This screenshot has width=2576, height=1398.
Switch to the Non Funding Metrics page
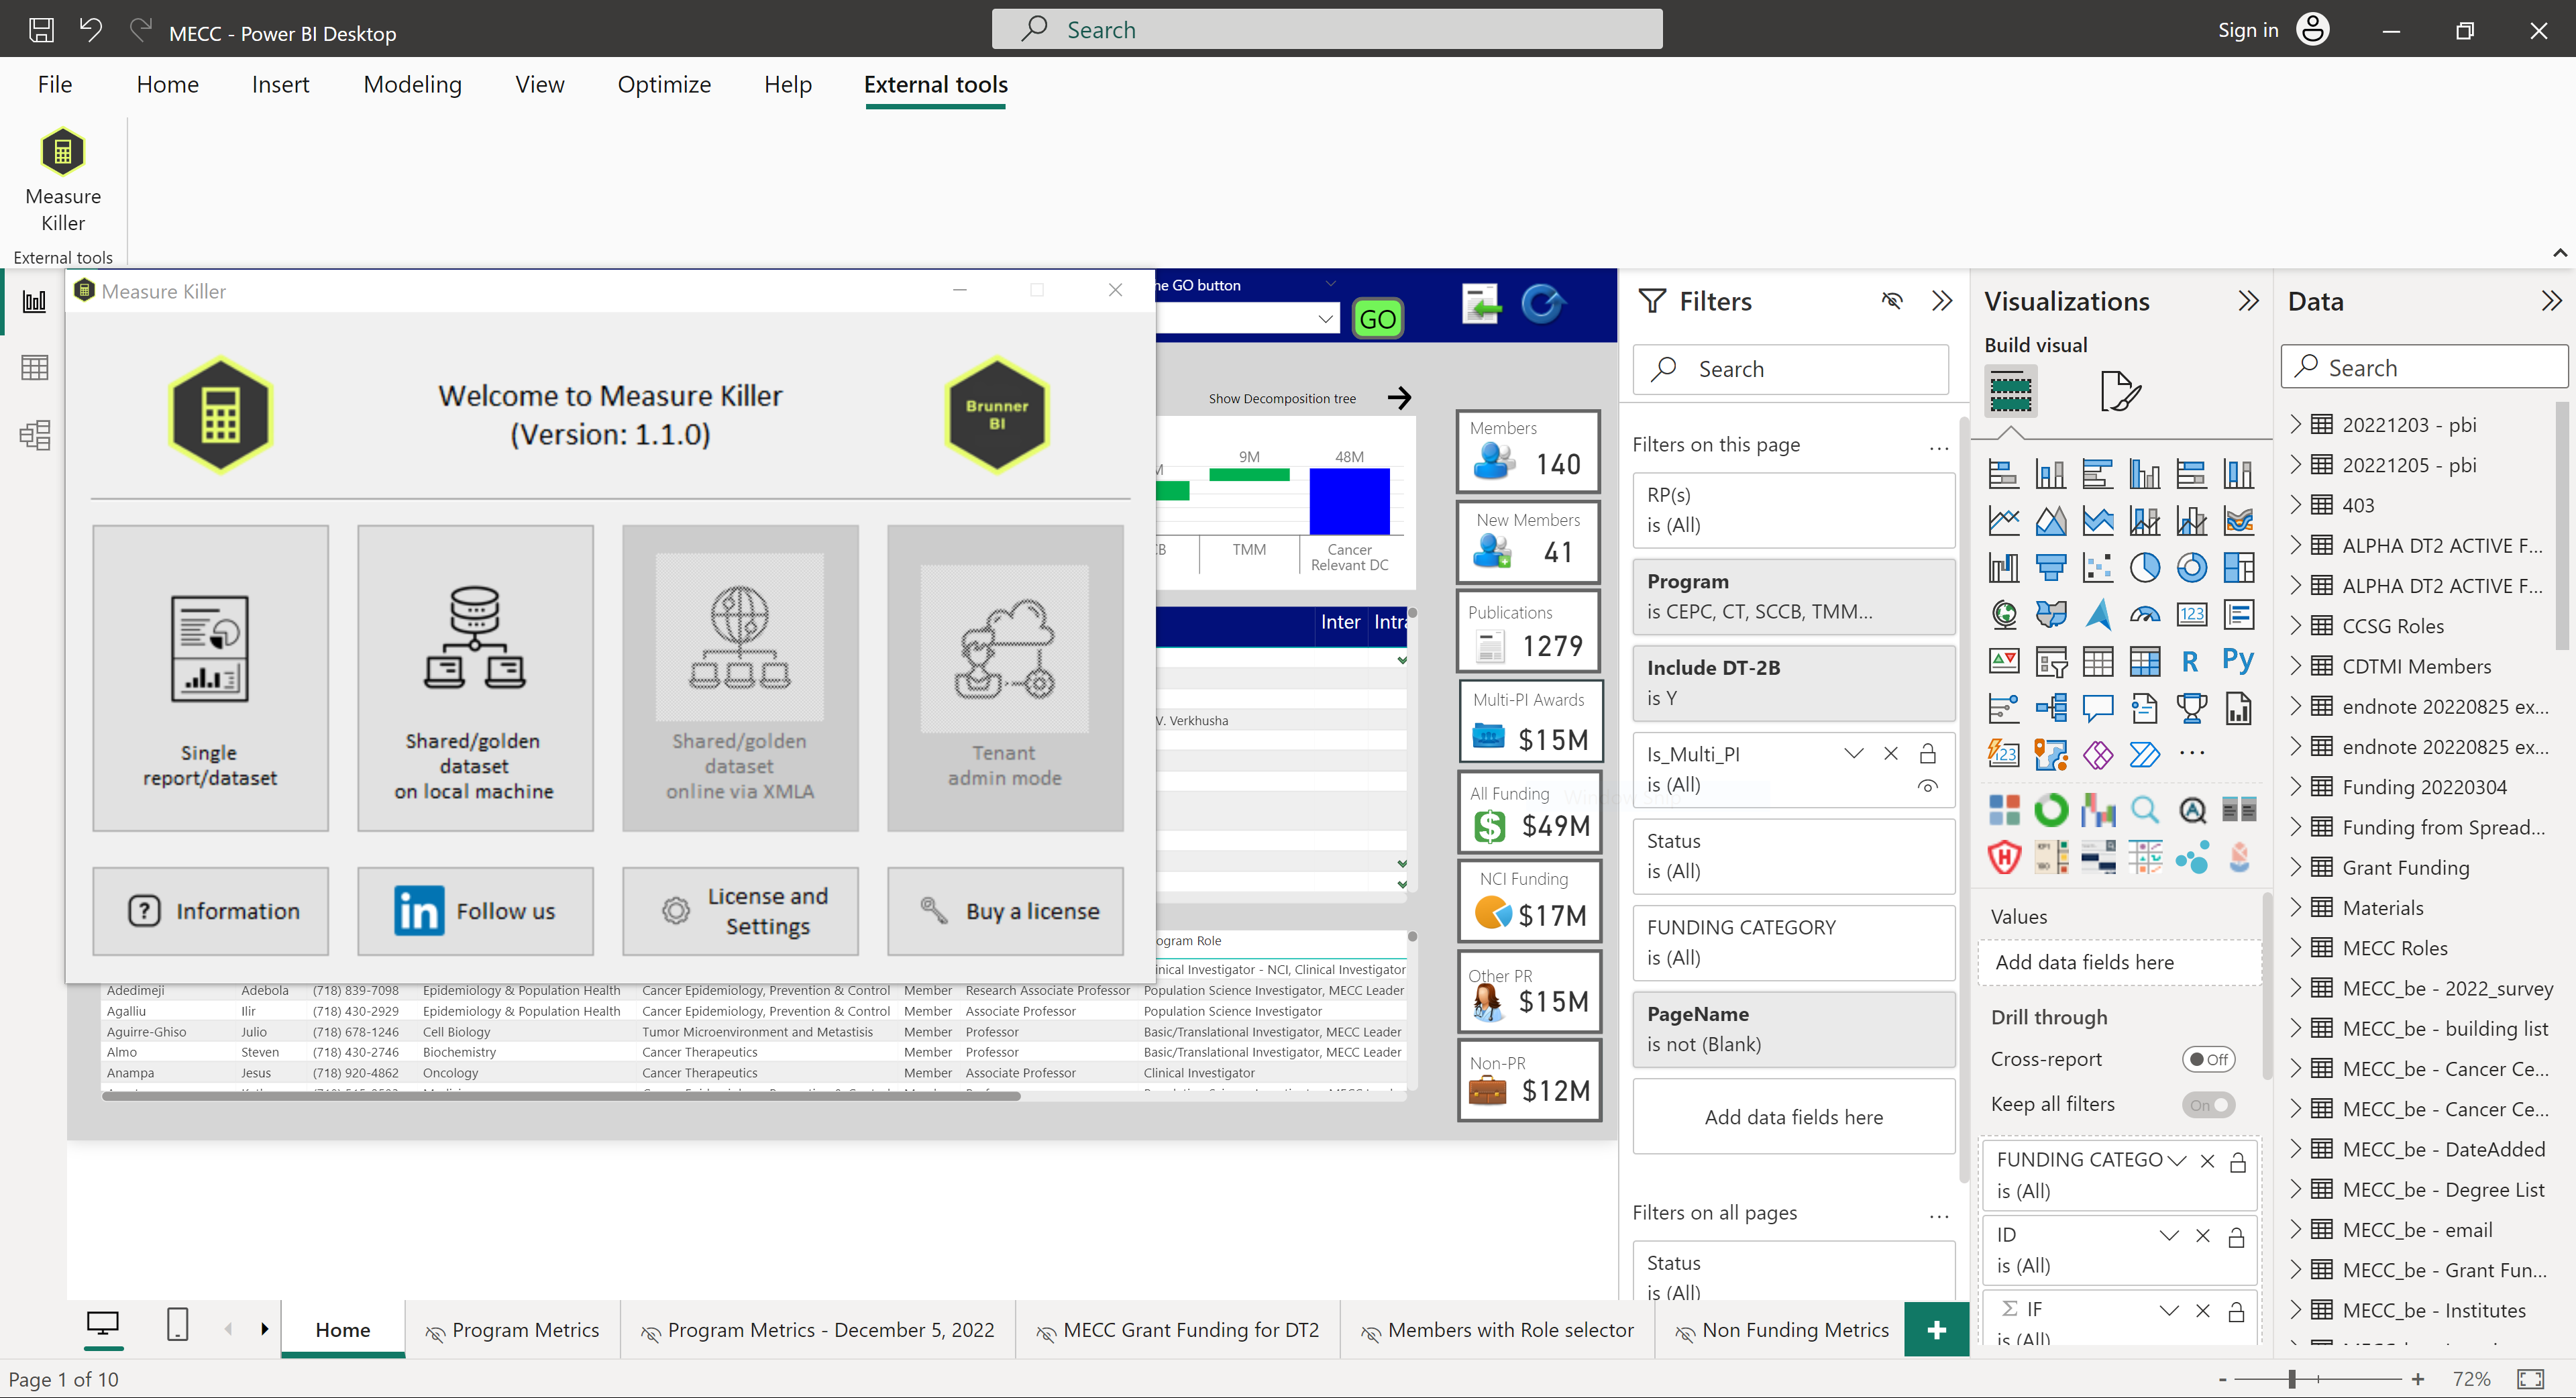tap(1795, 1330)
